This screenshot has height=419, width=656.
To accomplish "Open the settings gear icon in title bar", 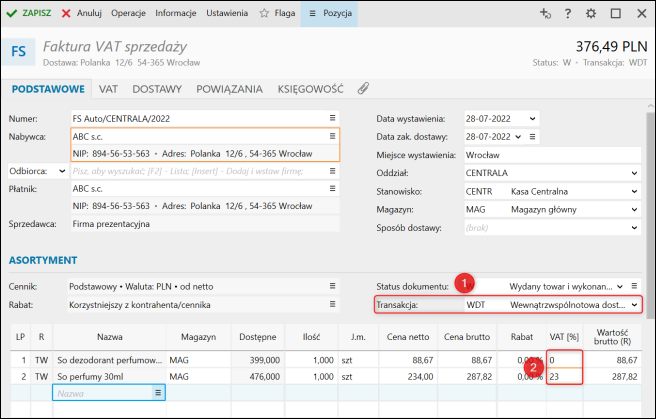I will pos(591,14).
